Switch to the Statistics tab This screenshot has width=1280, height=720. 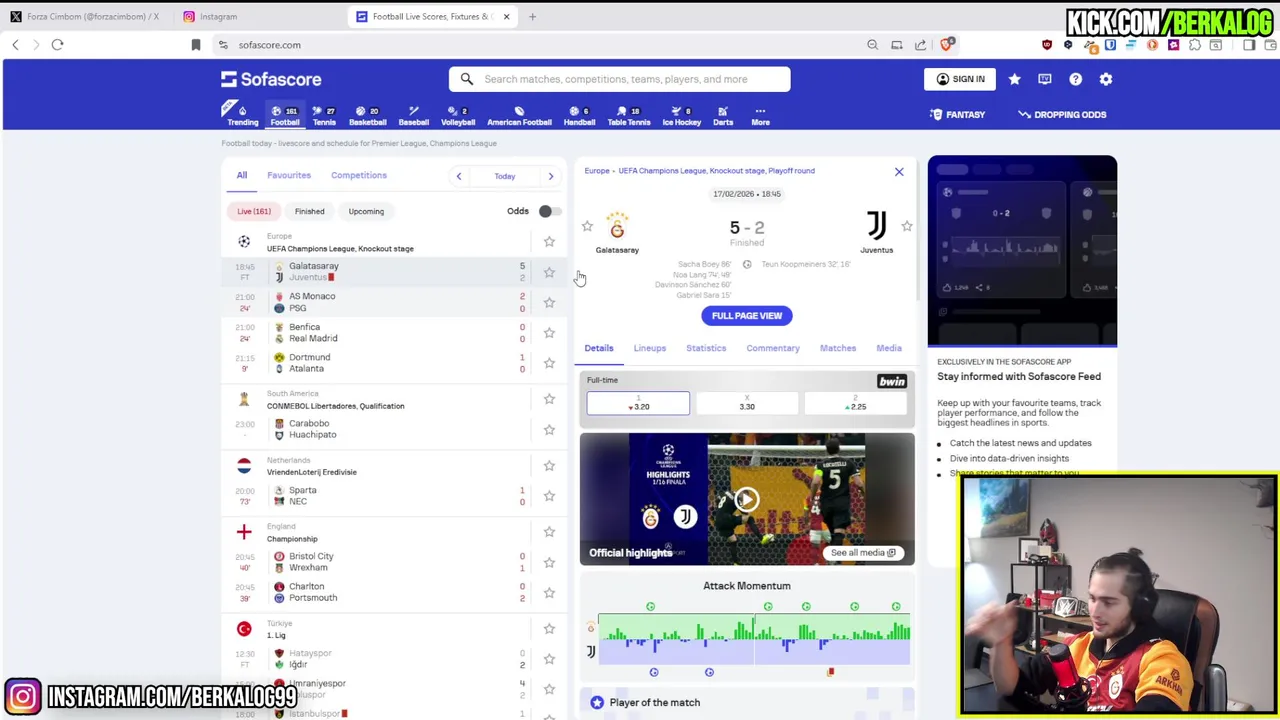coord(706,348)
